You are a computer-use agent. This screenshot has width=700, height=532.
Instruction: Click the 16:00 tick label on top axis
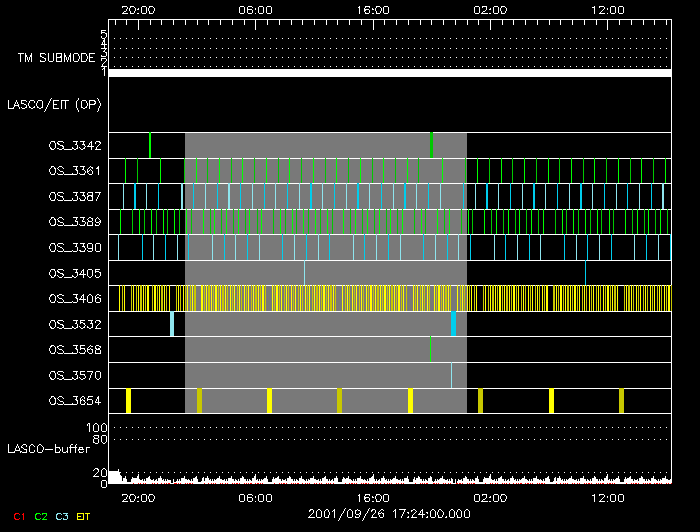coord(372,9)
